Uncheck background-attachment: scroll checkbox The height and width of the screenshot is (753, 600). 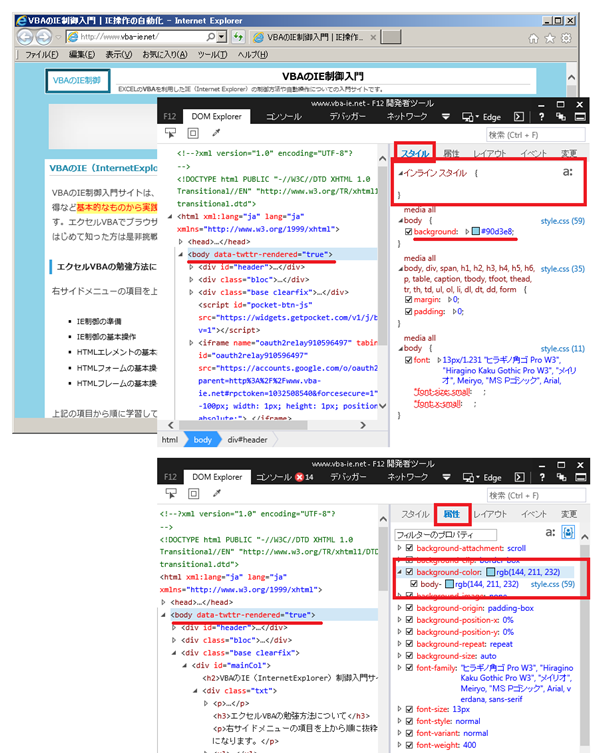point(409,548)
